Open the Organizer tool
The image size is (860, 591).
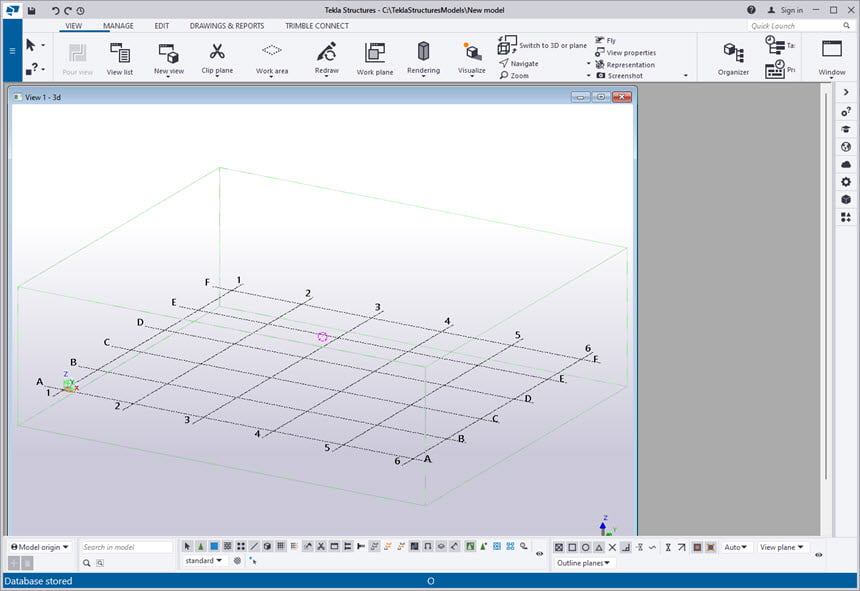(733, 59)
